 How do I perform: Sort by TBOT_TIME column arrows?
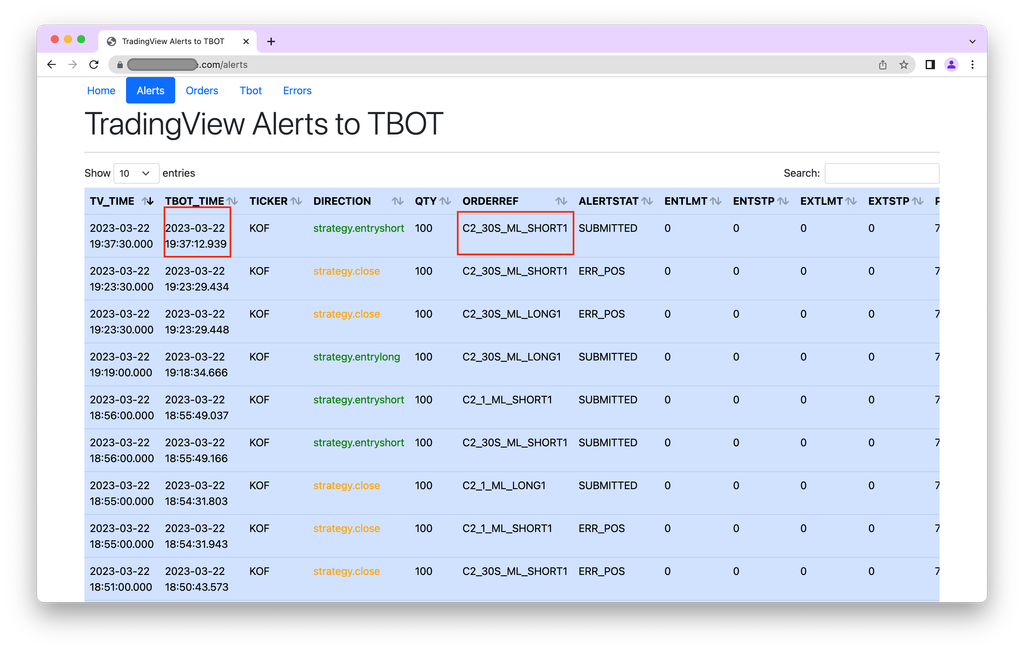point(232,201)
